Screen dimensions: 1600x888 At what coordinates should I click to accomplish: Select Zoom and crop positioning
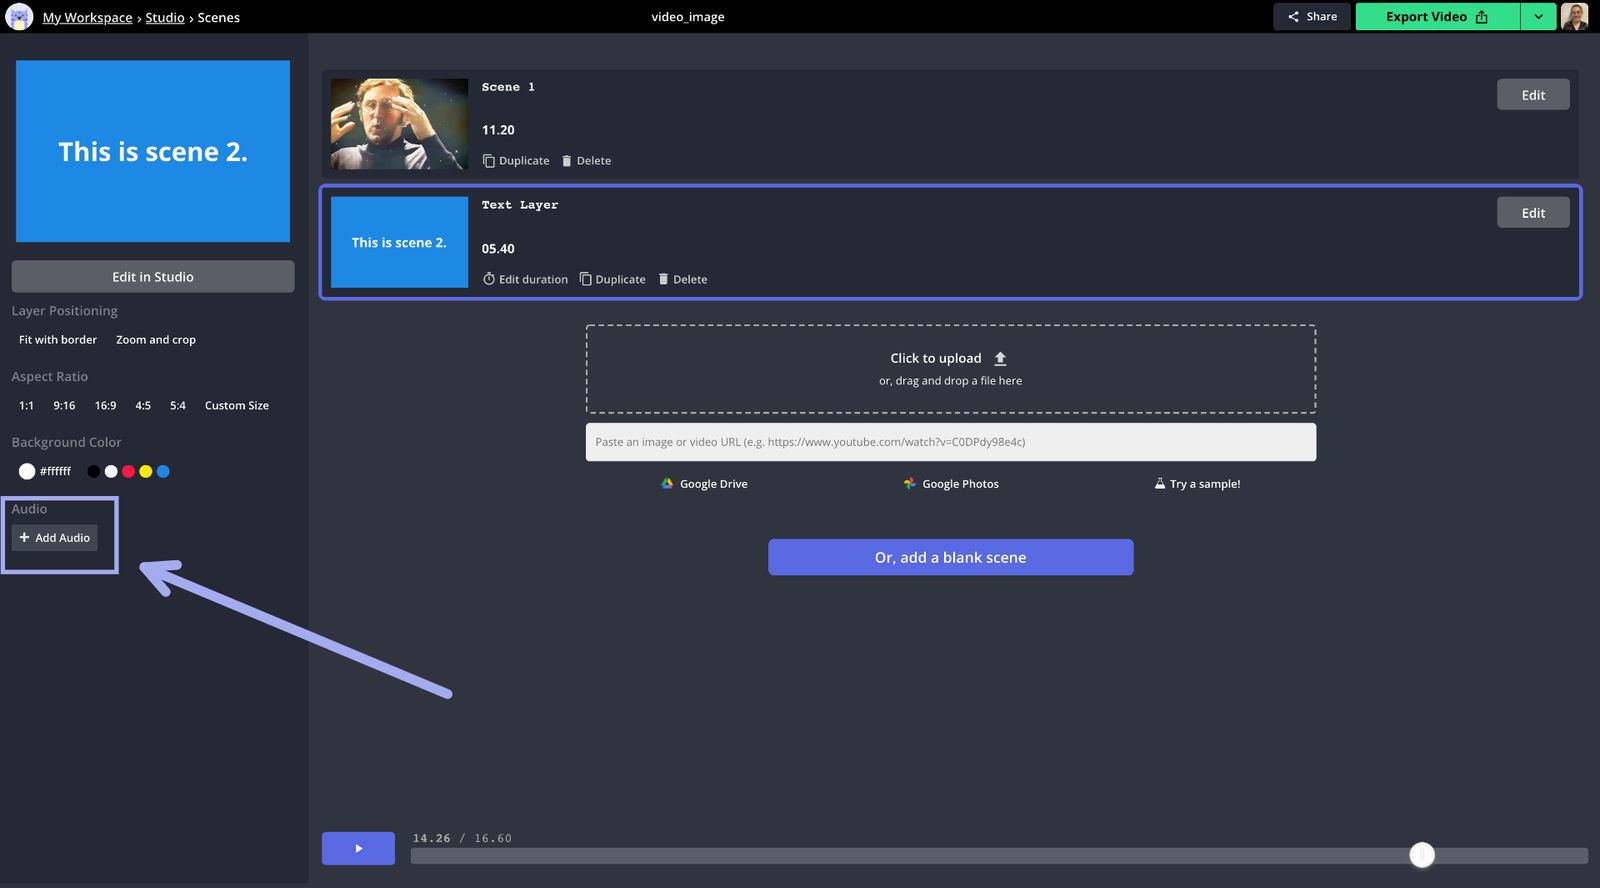156,340
